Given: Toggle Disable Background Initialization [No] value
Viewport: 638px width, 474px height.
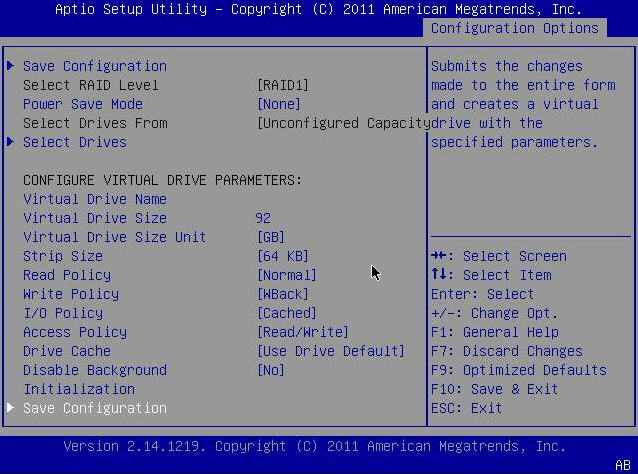Looking at the screenshot, I should click(271, 370).
